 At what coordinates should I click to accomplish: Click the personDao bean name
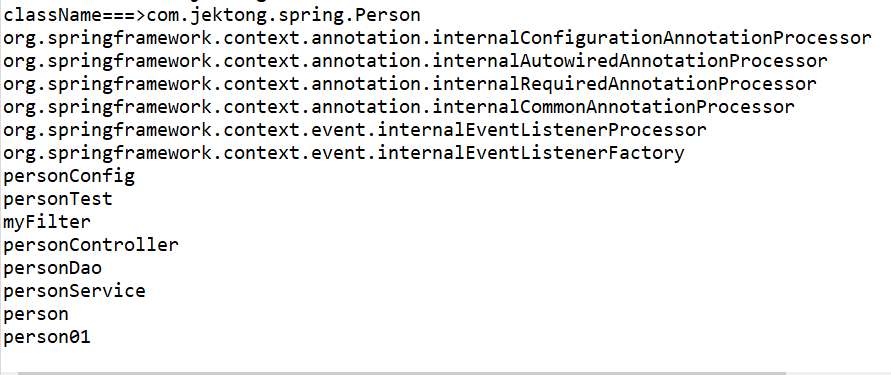(x=52, y=268)
